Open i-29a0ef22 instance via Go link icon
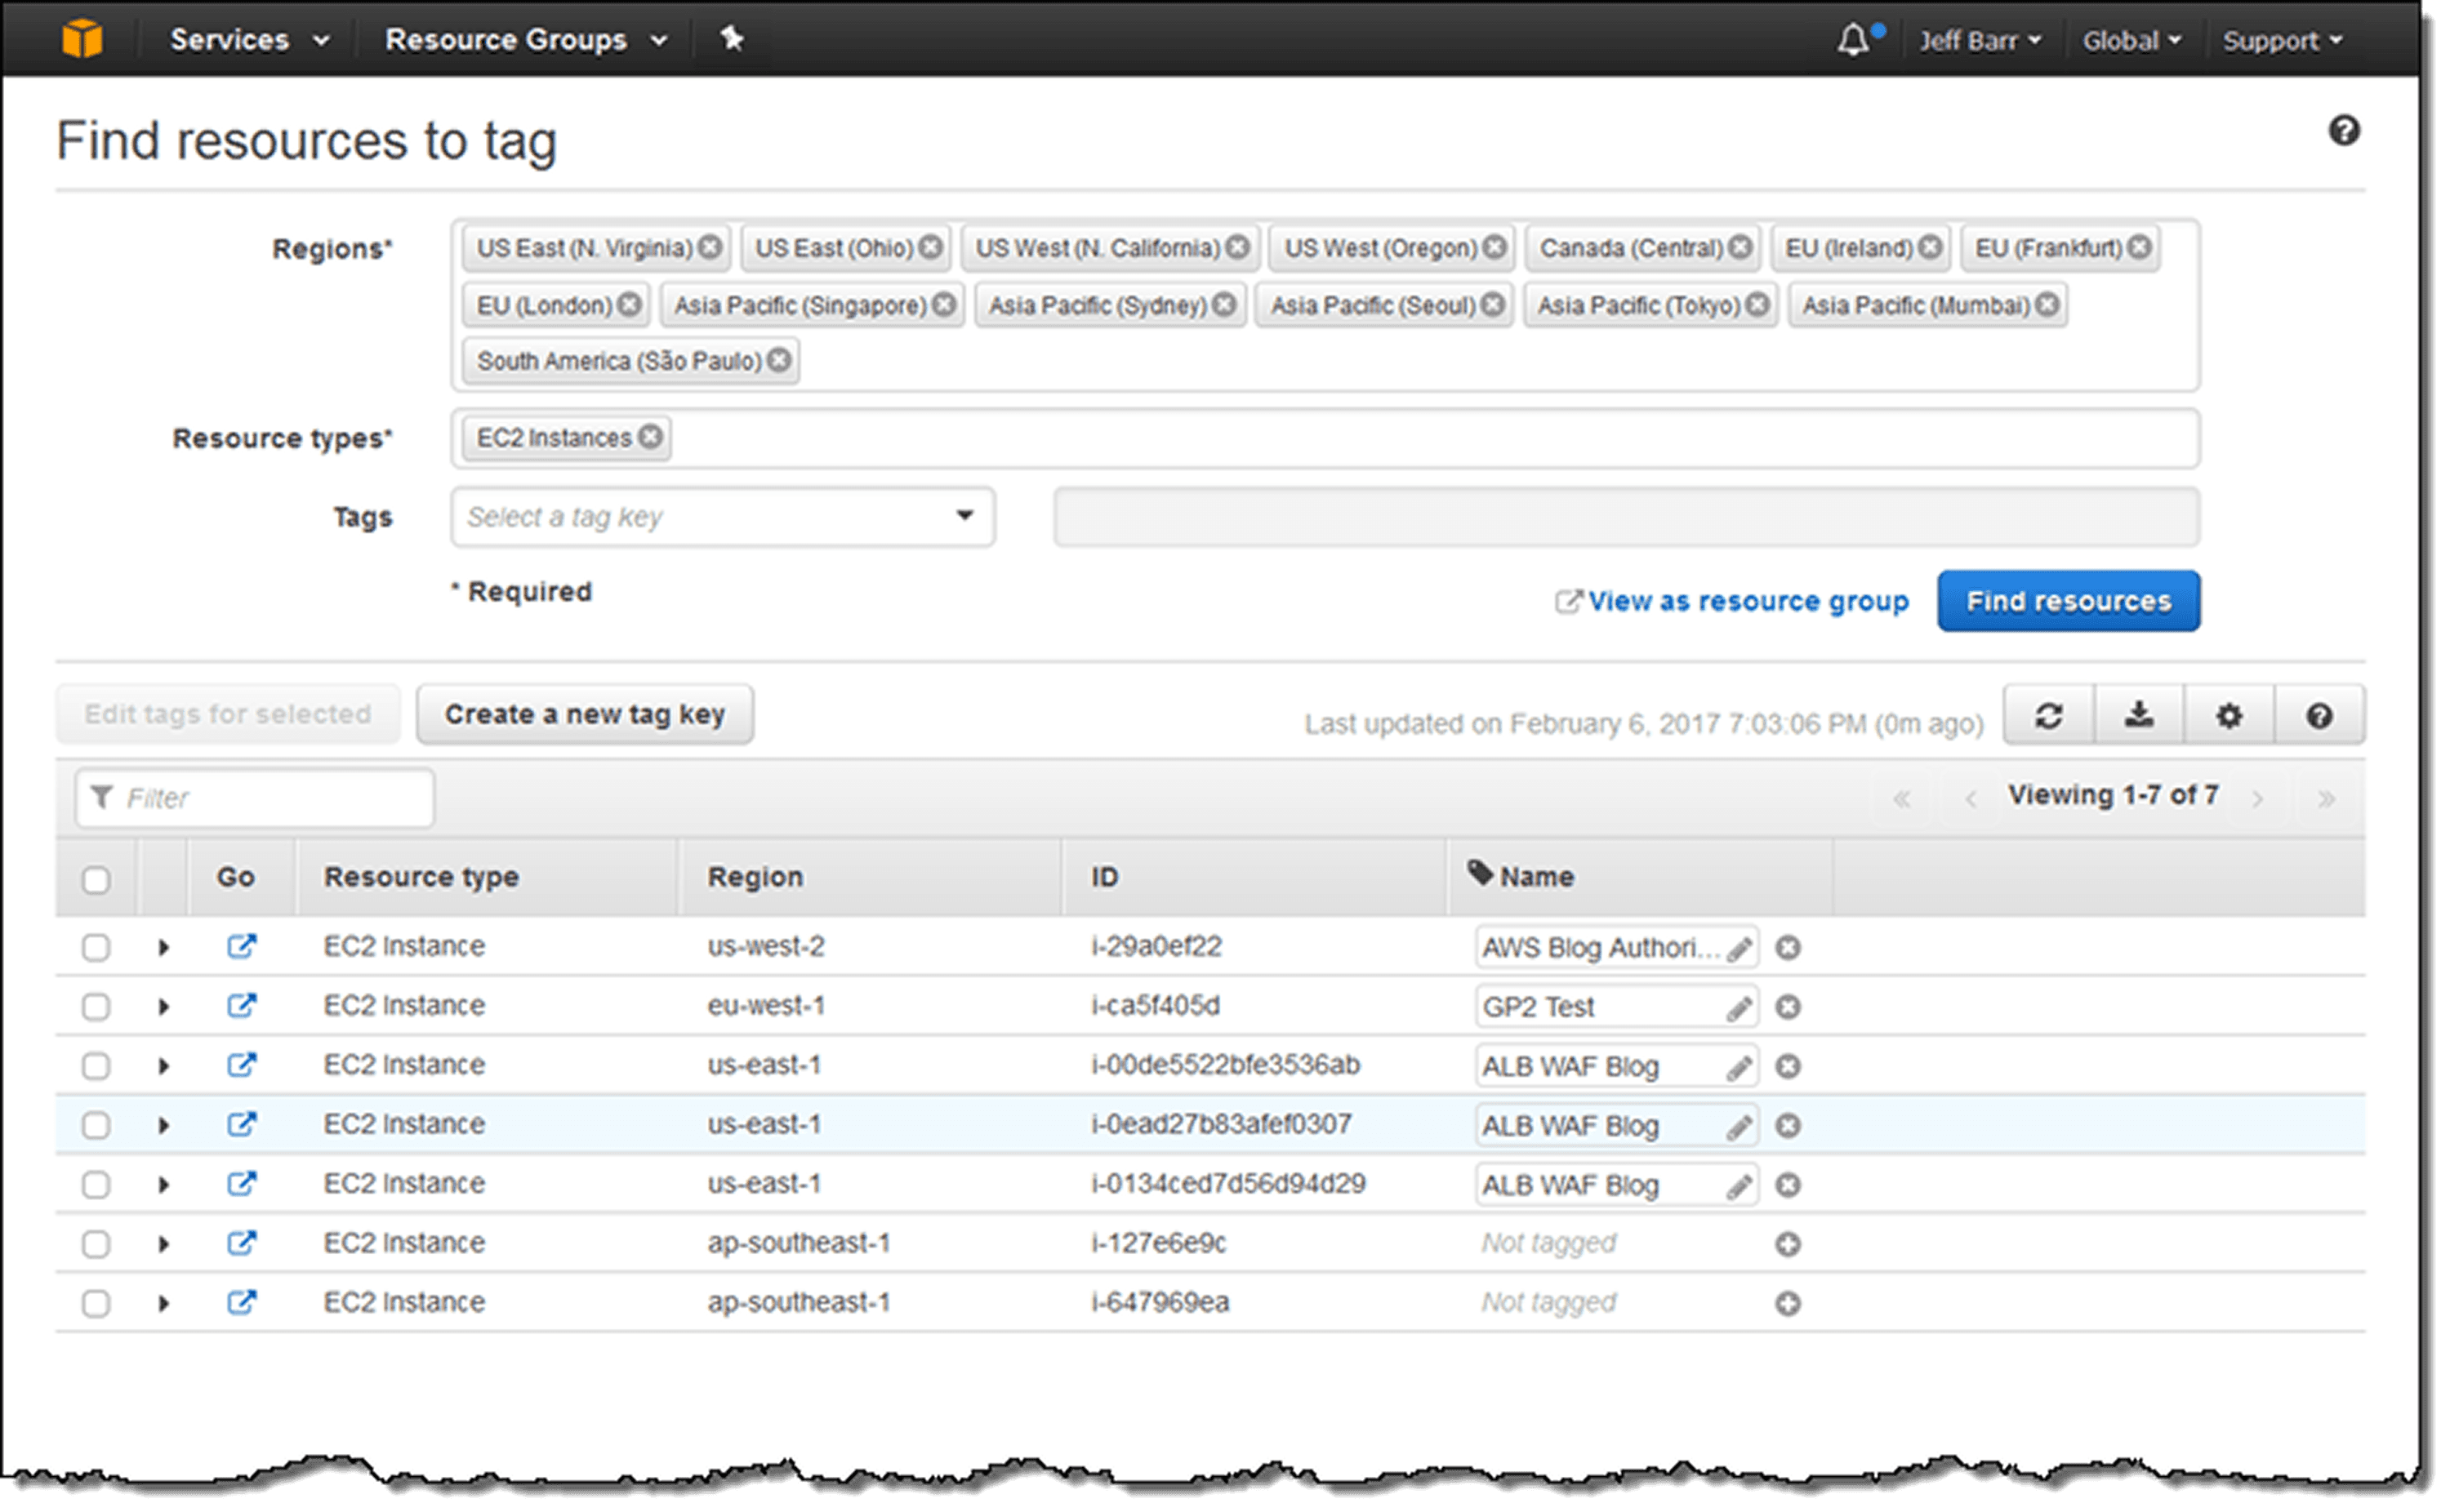Viewport: 2450px width, 1512px height. 241,946
